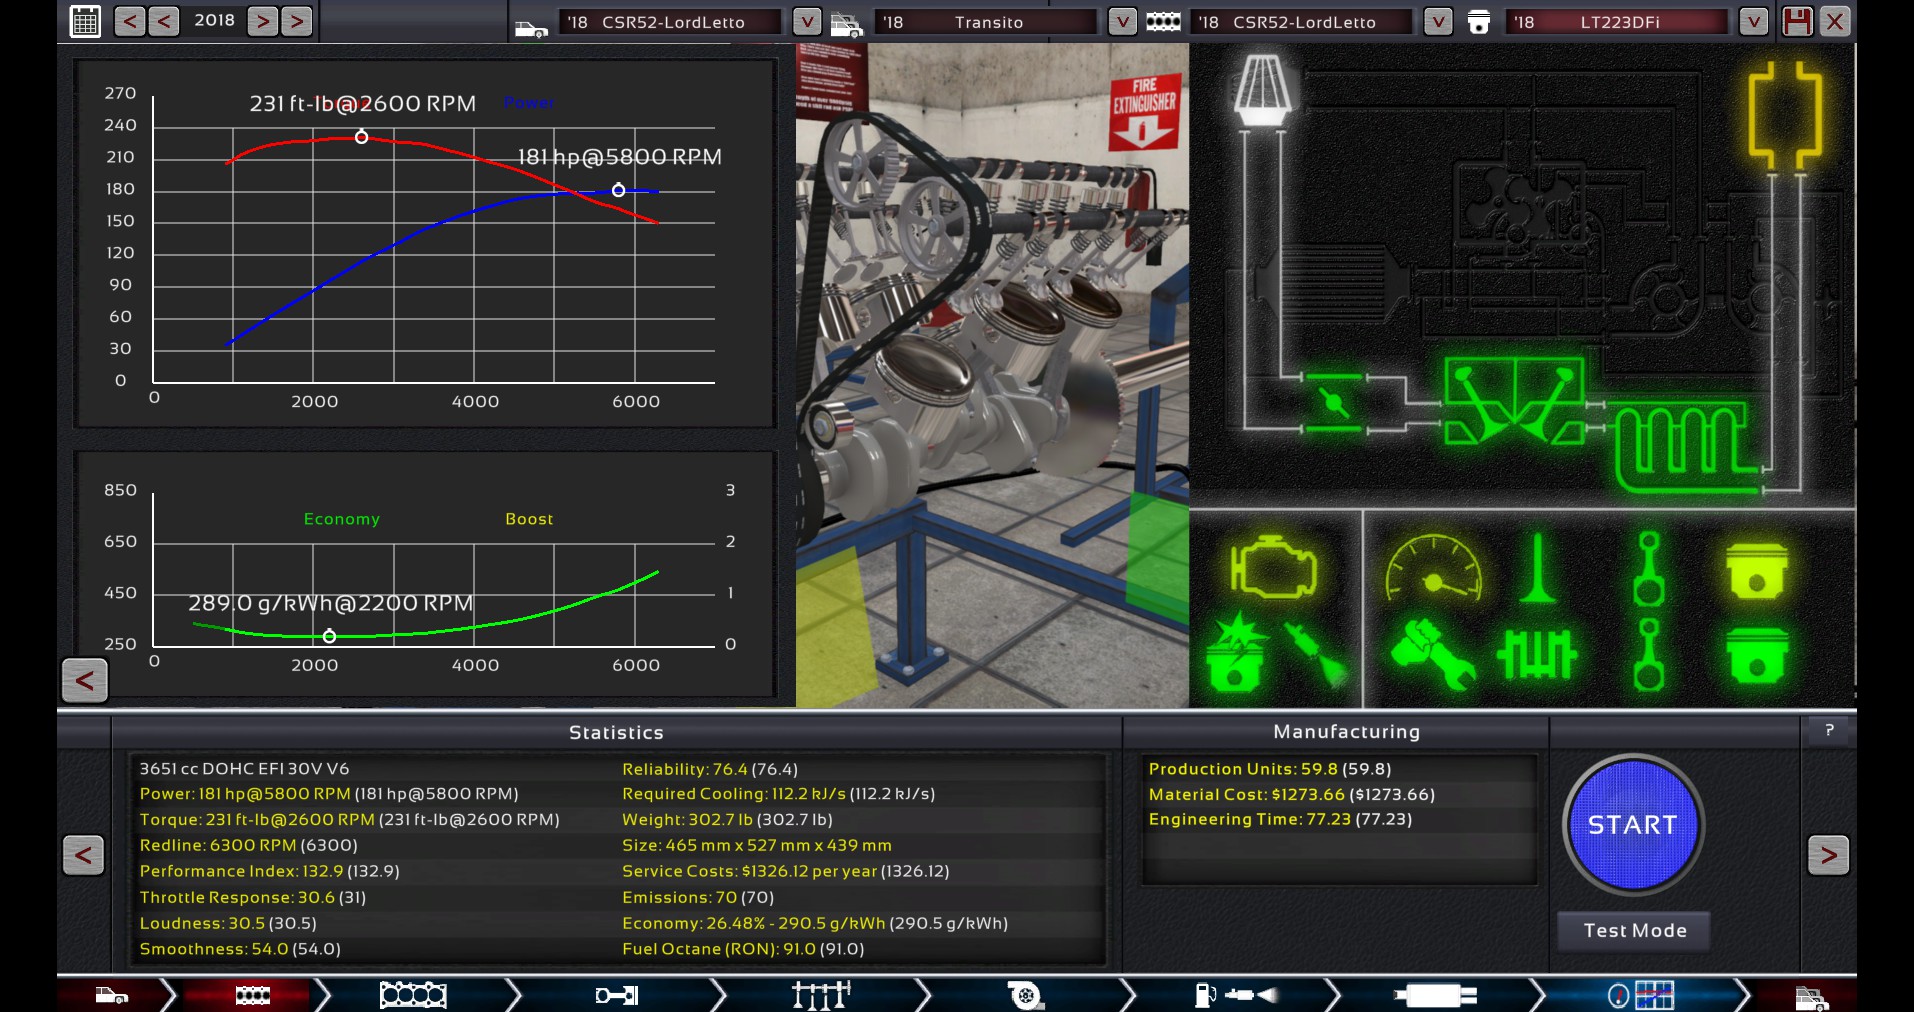The height and width of the screenshot is (1012, 1914).
Task: Click the green valve icon
Action: [1537, 570]
